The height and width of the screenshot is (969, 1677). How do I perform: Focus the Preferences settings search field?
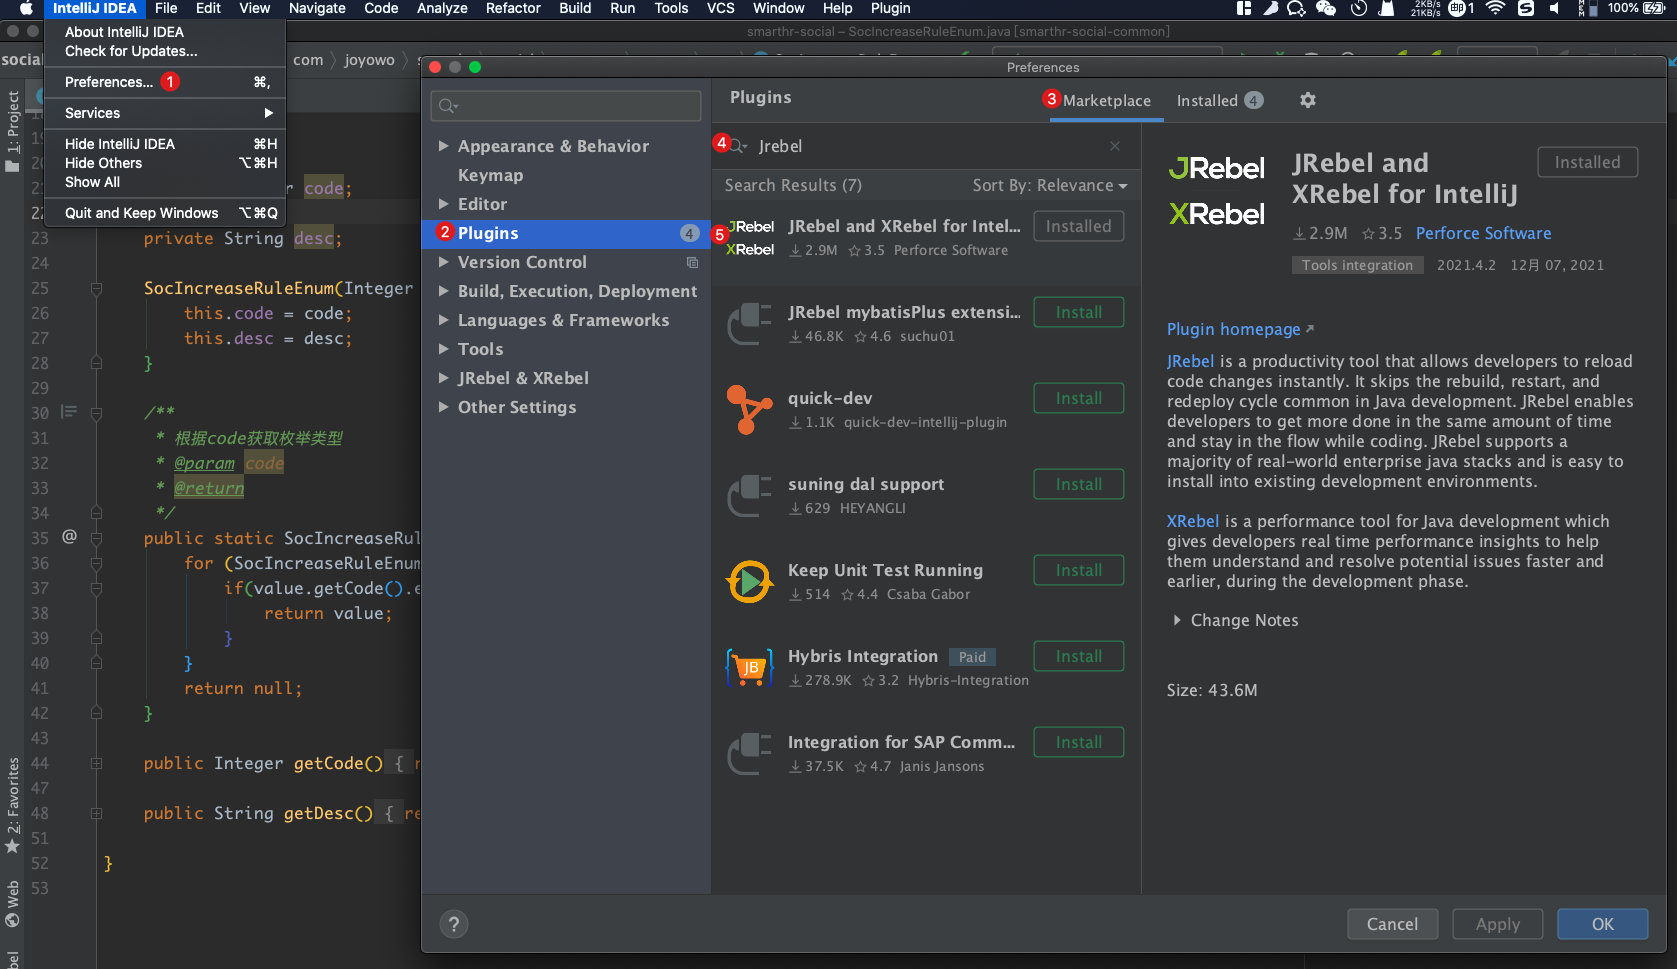(x=566, y=106)
